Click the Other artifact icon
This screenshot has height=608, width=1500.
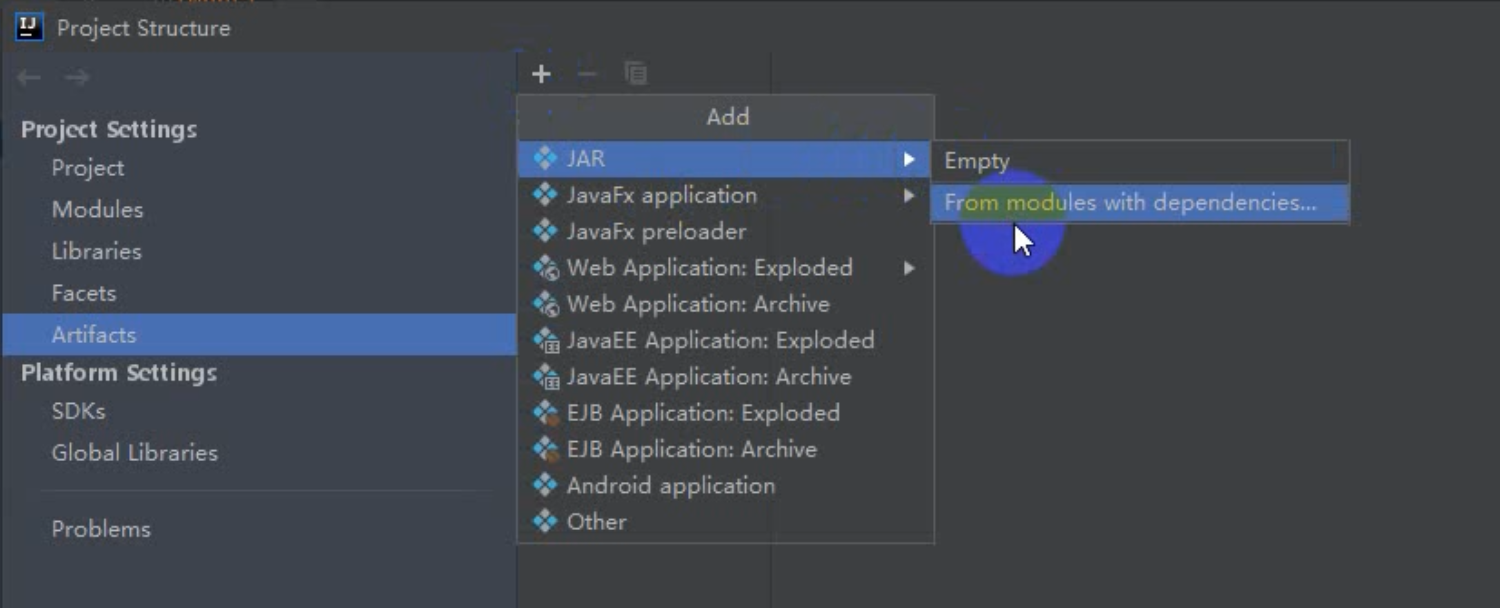click(x=545, y=521)
